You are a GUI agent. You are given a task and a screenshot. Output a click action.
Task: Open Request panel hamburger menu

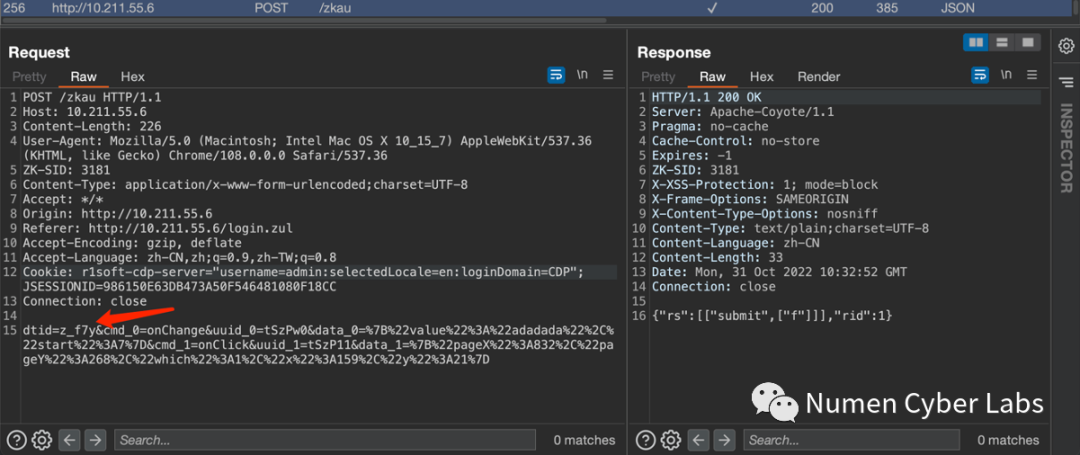[608, 75]
